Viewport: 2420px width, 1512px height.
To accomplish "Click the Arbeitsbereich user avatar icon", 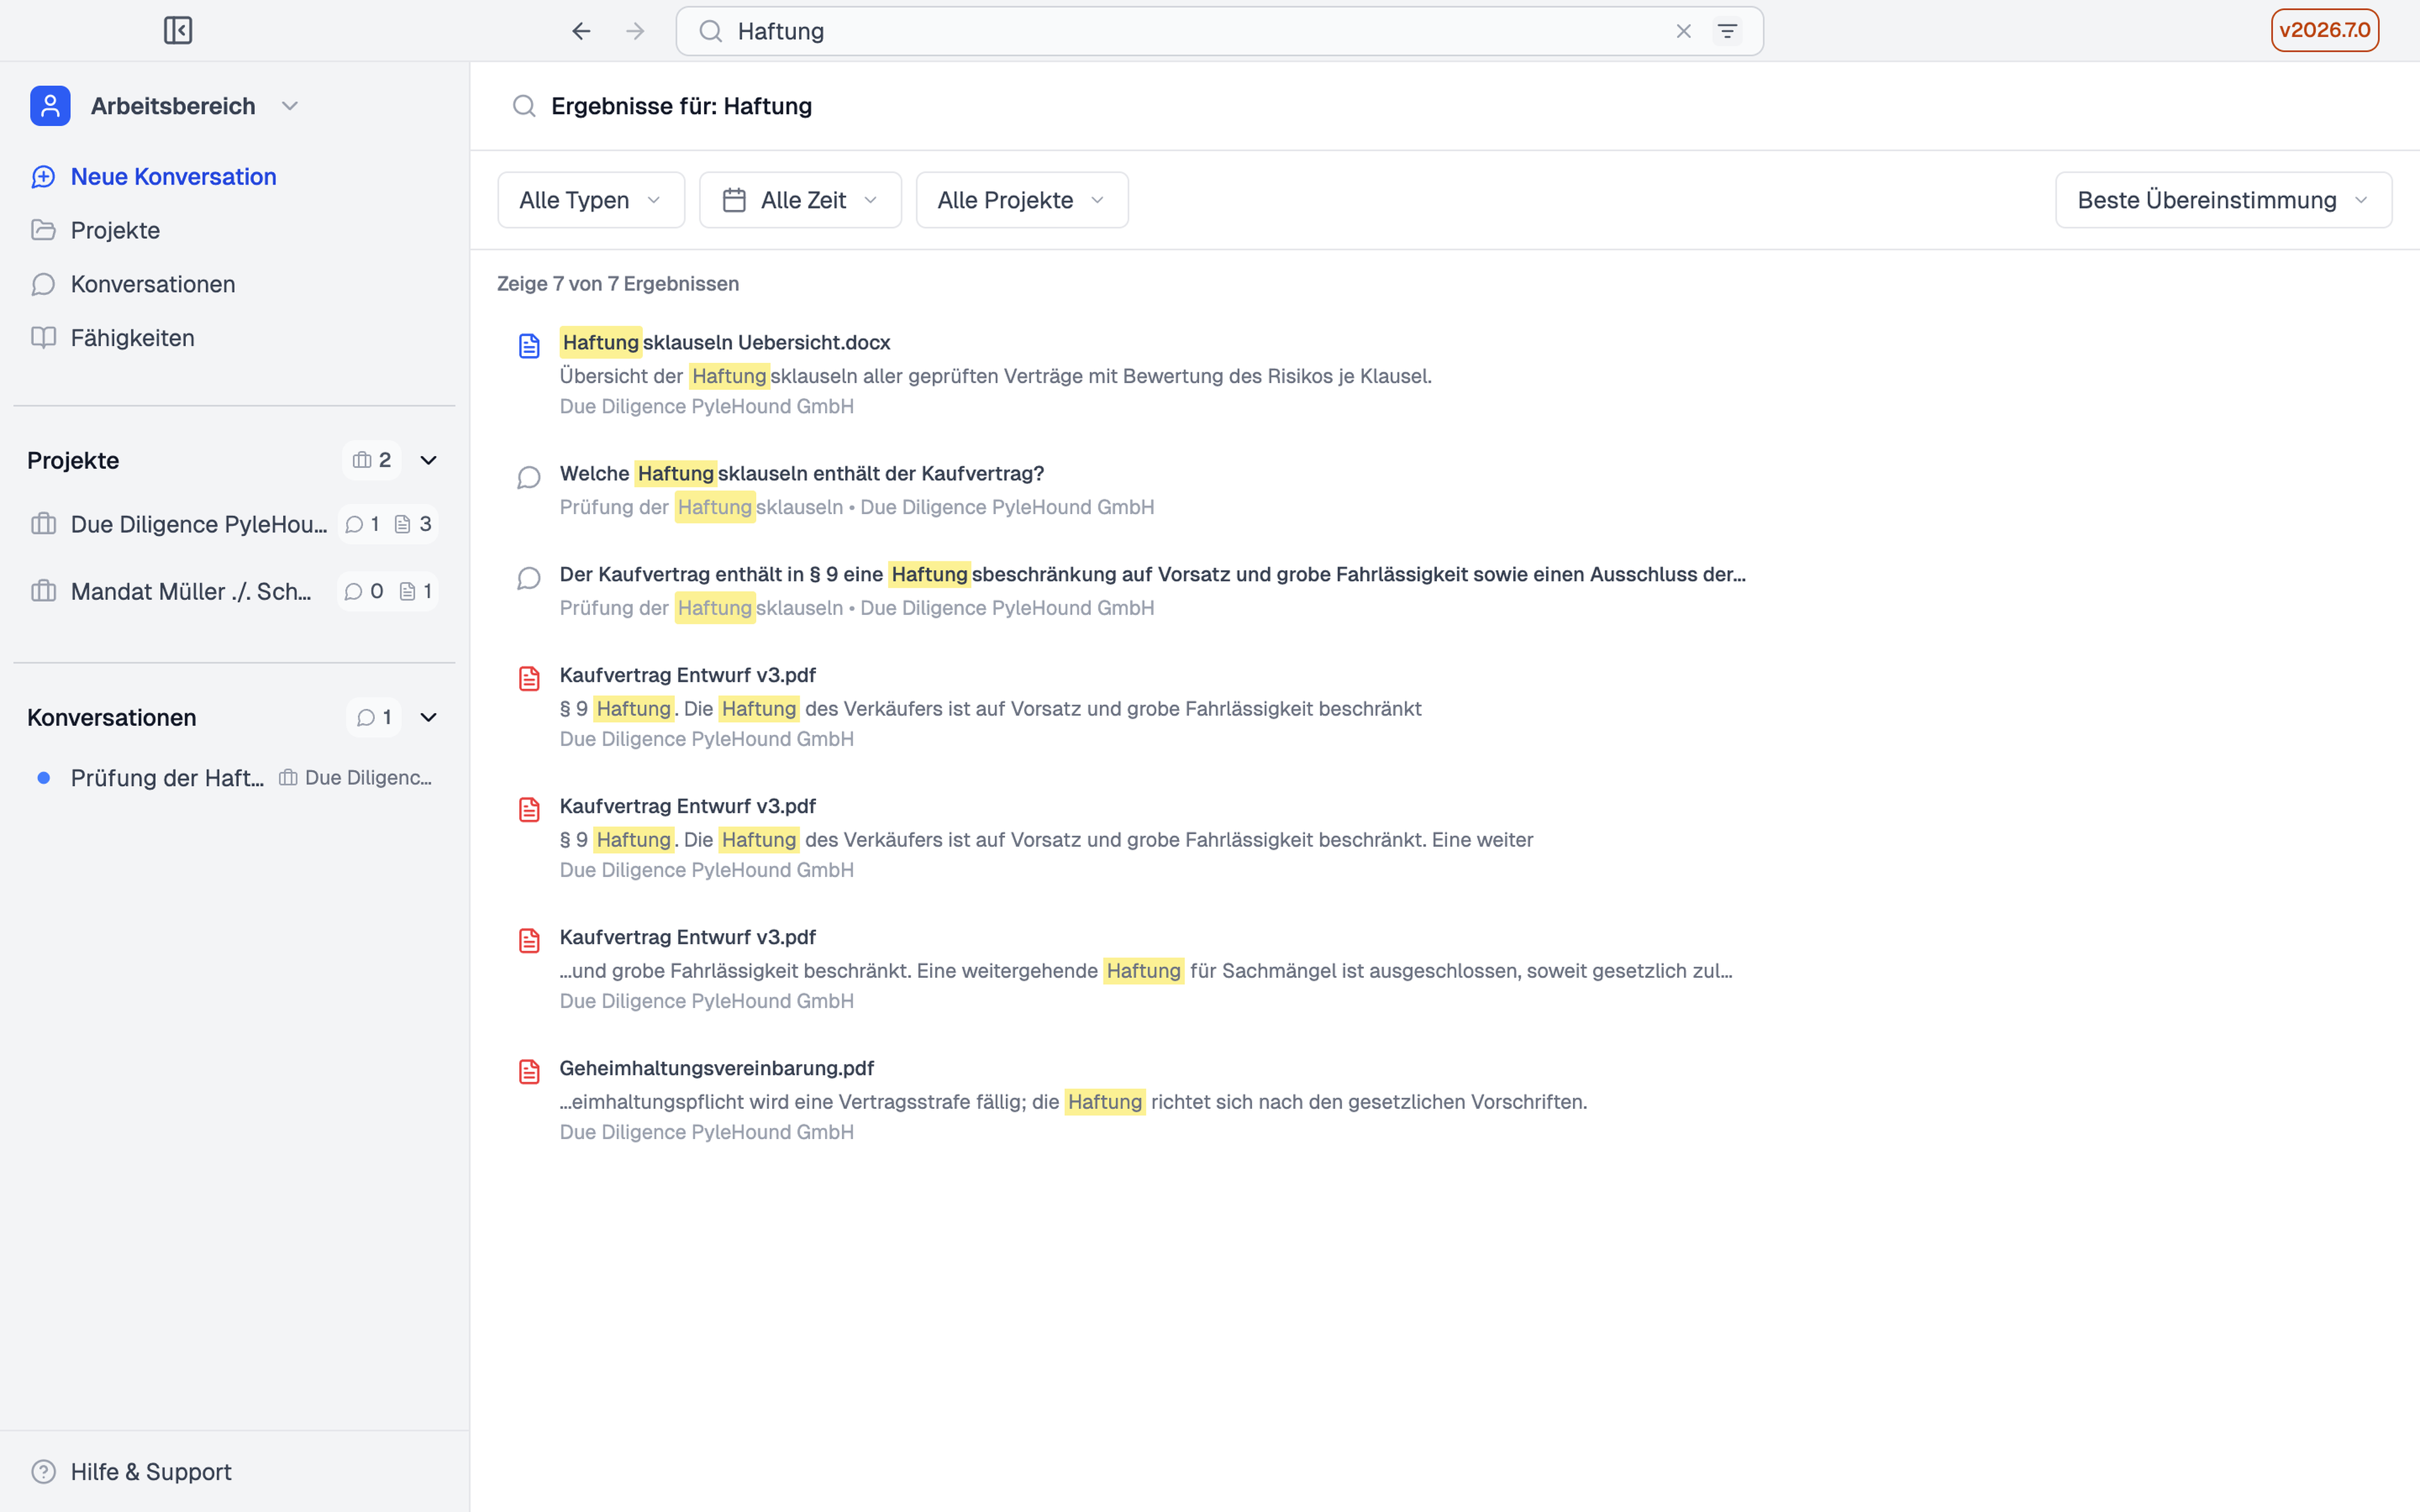I will click(50, 106).
